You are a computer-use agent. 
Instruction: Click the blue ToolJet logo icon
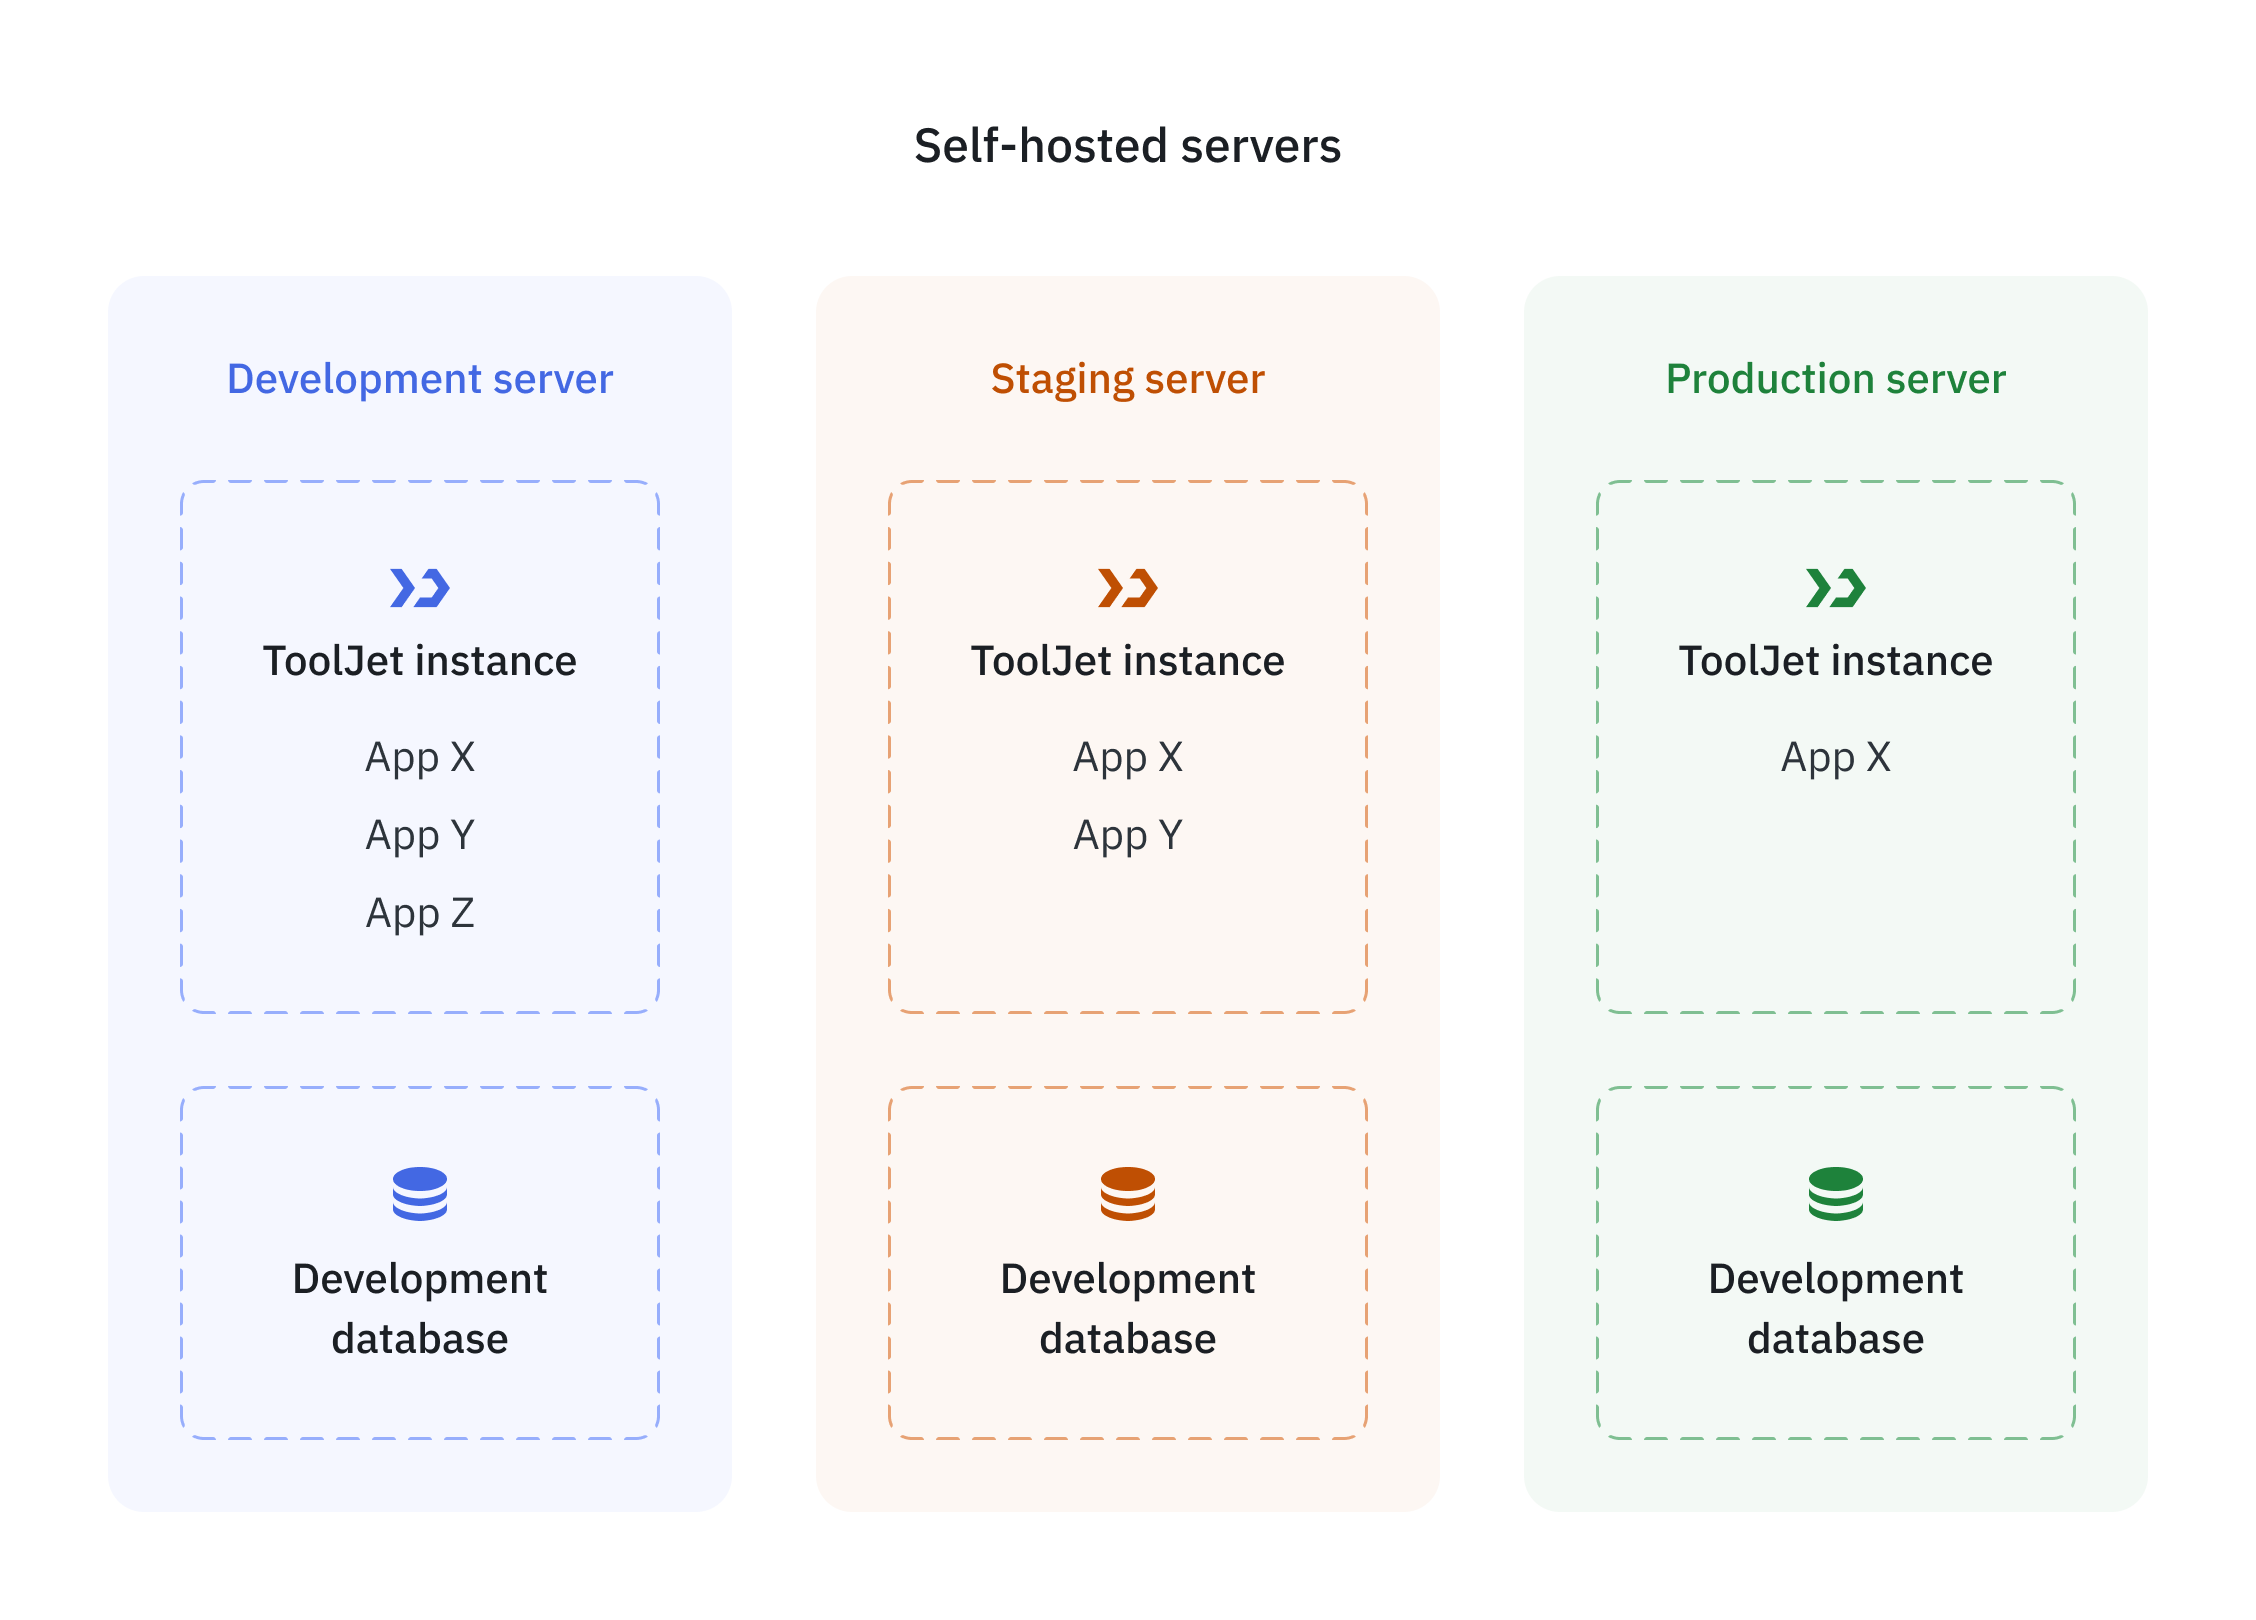pos(420,588)
